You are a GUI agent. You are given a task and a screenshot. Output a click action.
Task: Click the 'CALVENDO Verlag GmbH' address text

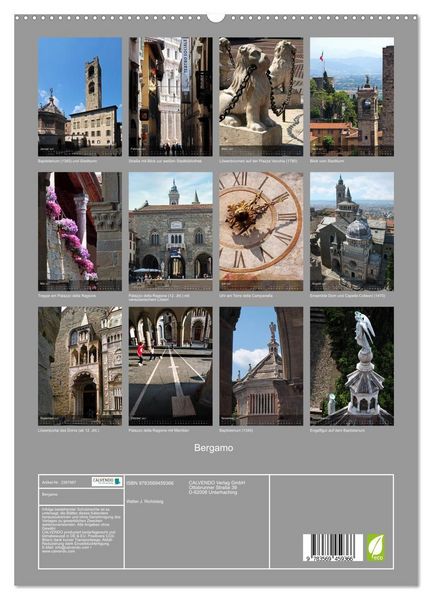217,488
